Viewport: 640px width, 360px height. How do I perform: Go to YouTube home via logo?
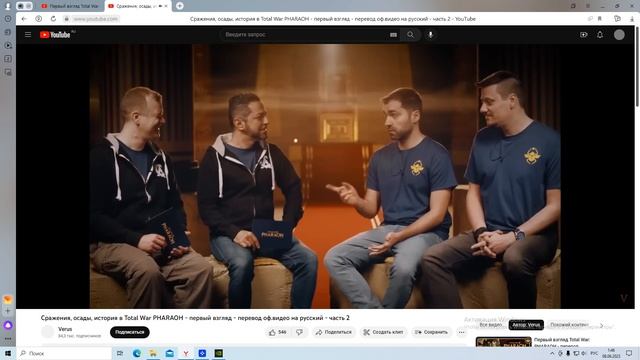point(55,35)
